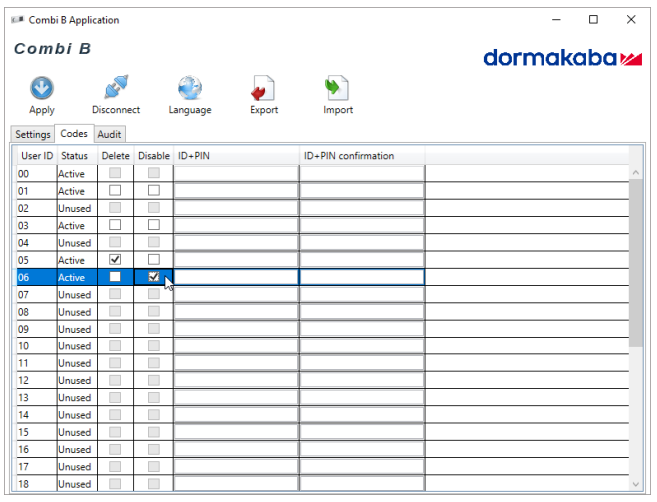This screenshot has width=657, height=502.
Task: Click the dormakaba logo
Action: point(562,58)
